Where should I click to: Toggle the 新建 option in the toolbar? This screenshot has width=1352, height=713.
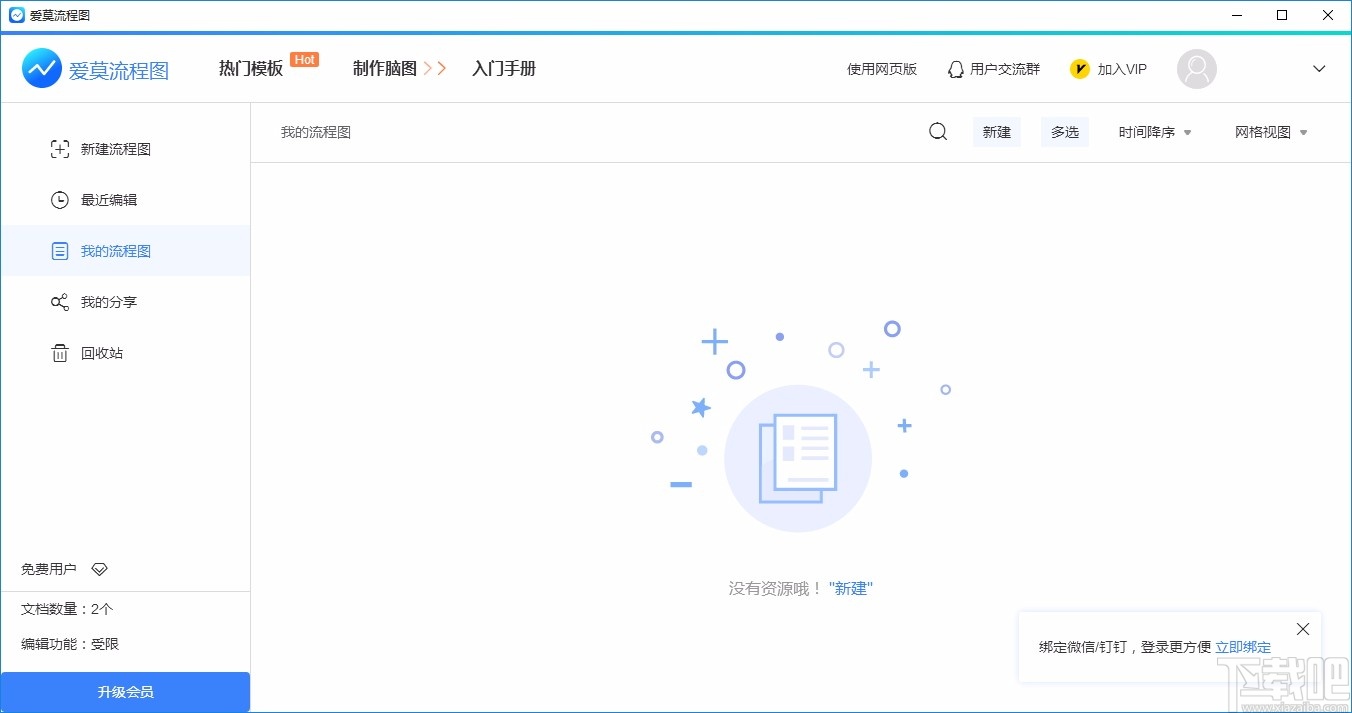pyautogui.click(x=996, y=131)
